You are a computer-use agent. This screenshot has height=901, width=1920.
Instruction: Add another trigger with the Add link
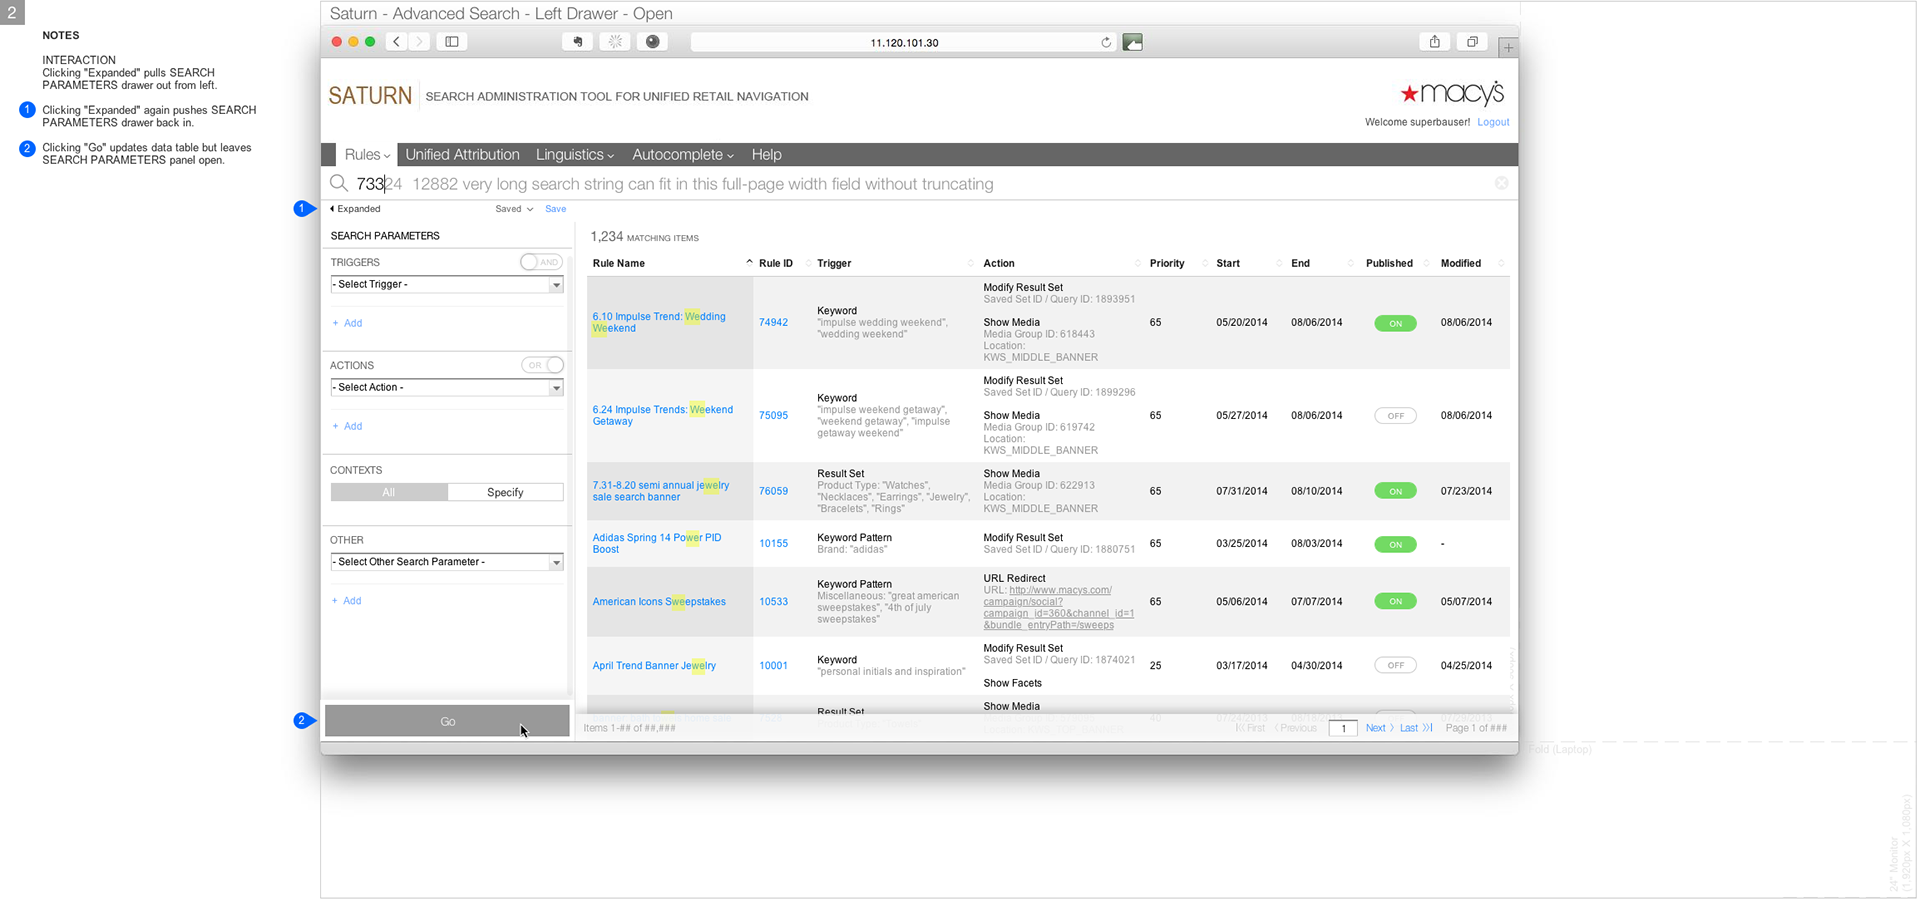click(347, 323)
